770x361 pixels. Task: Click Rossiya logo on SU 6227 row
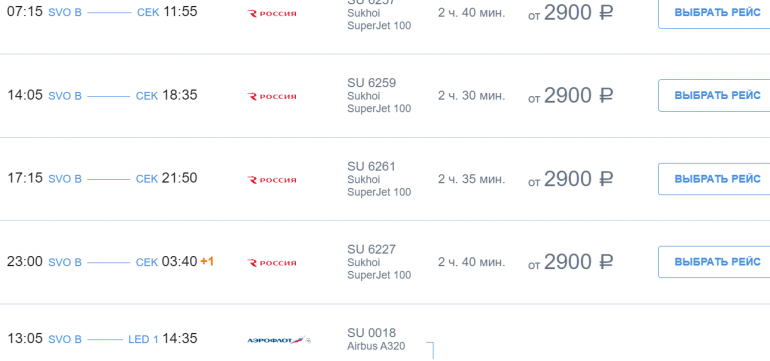272,263
